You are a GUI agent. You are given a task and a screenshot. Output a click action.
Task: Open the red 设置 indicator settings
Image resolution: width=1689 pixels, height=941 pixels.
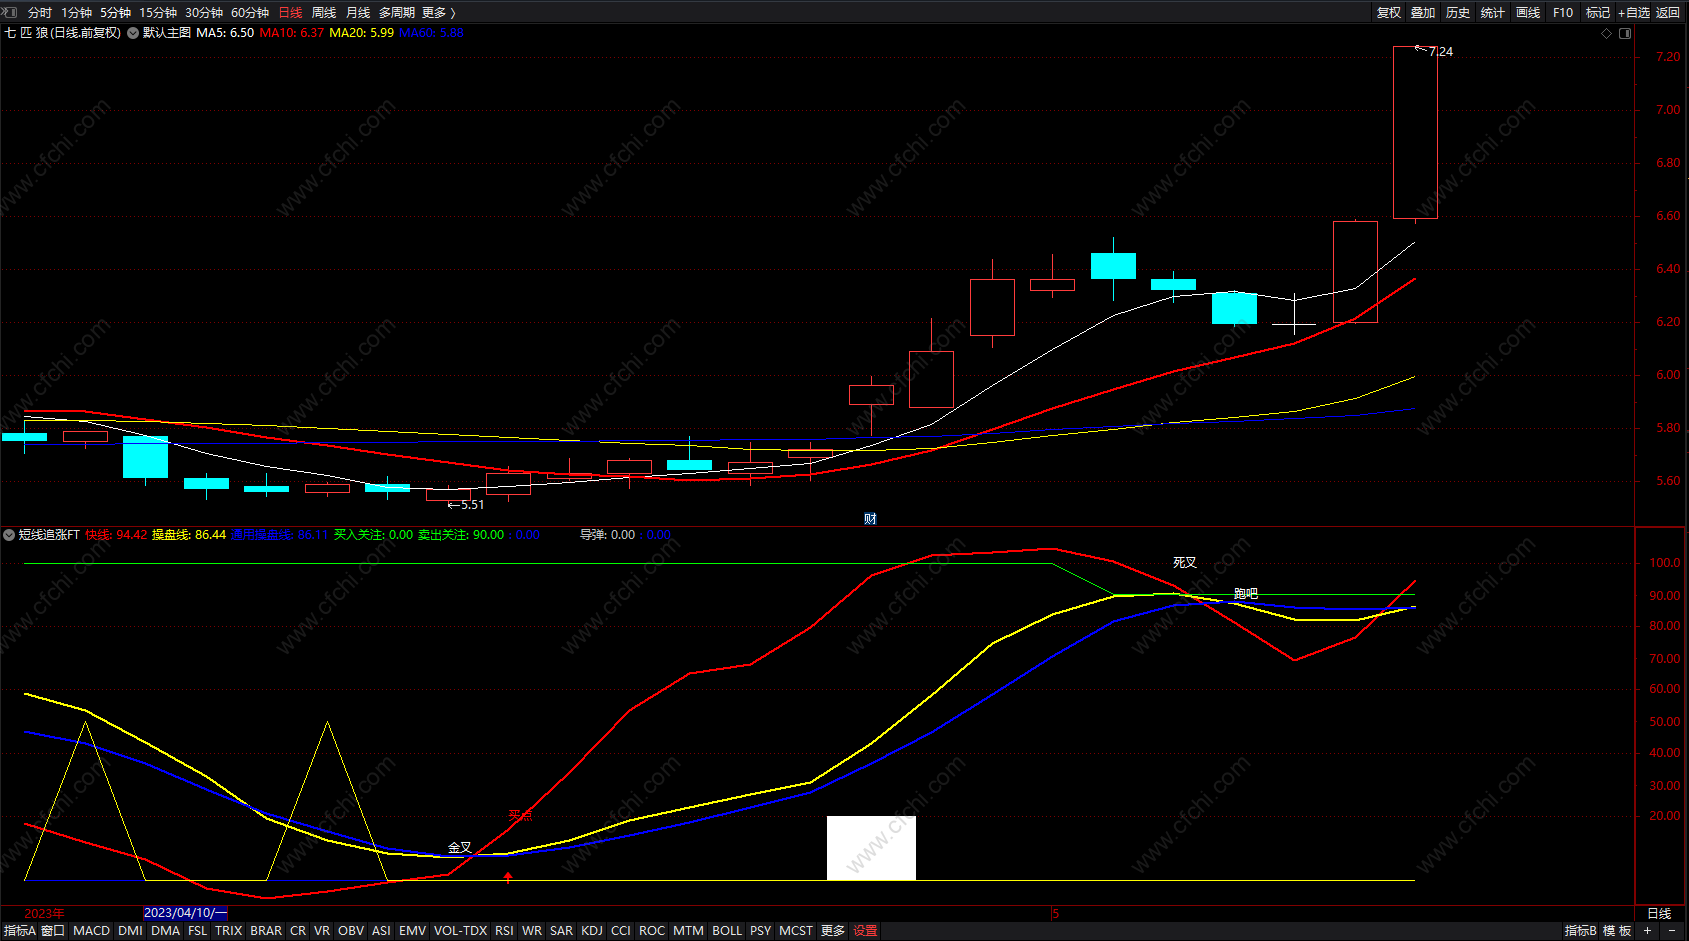[x=865, y=930]
